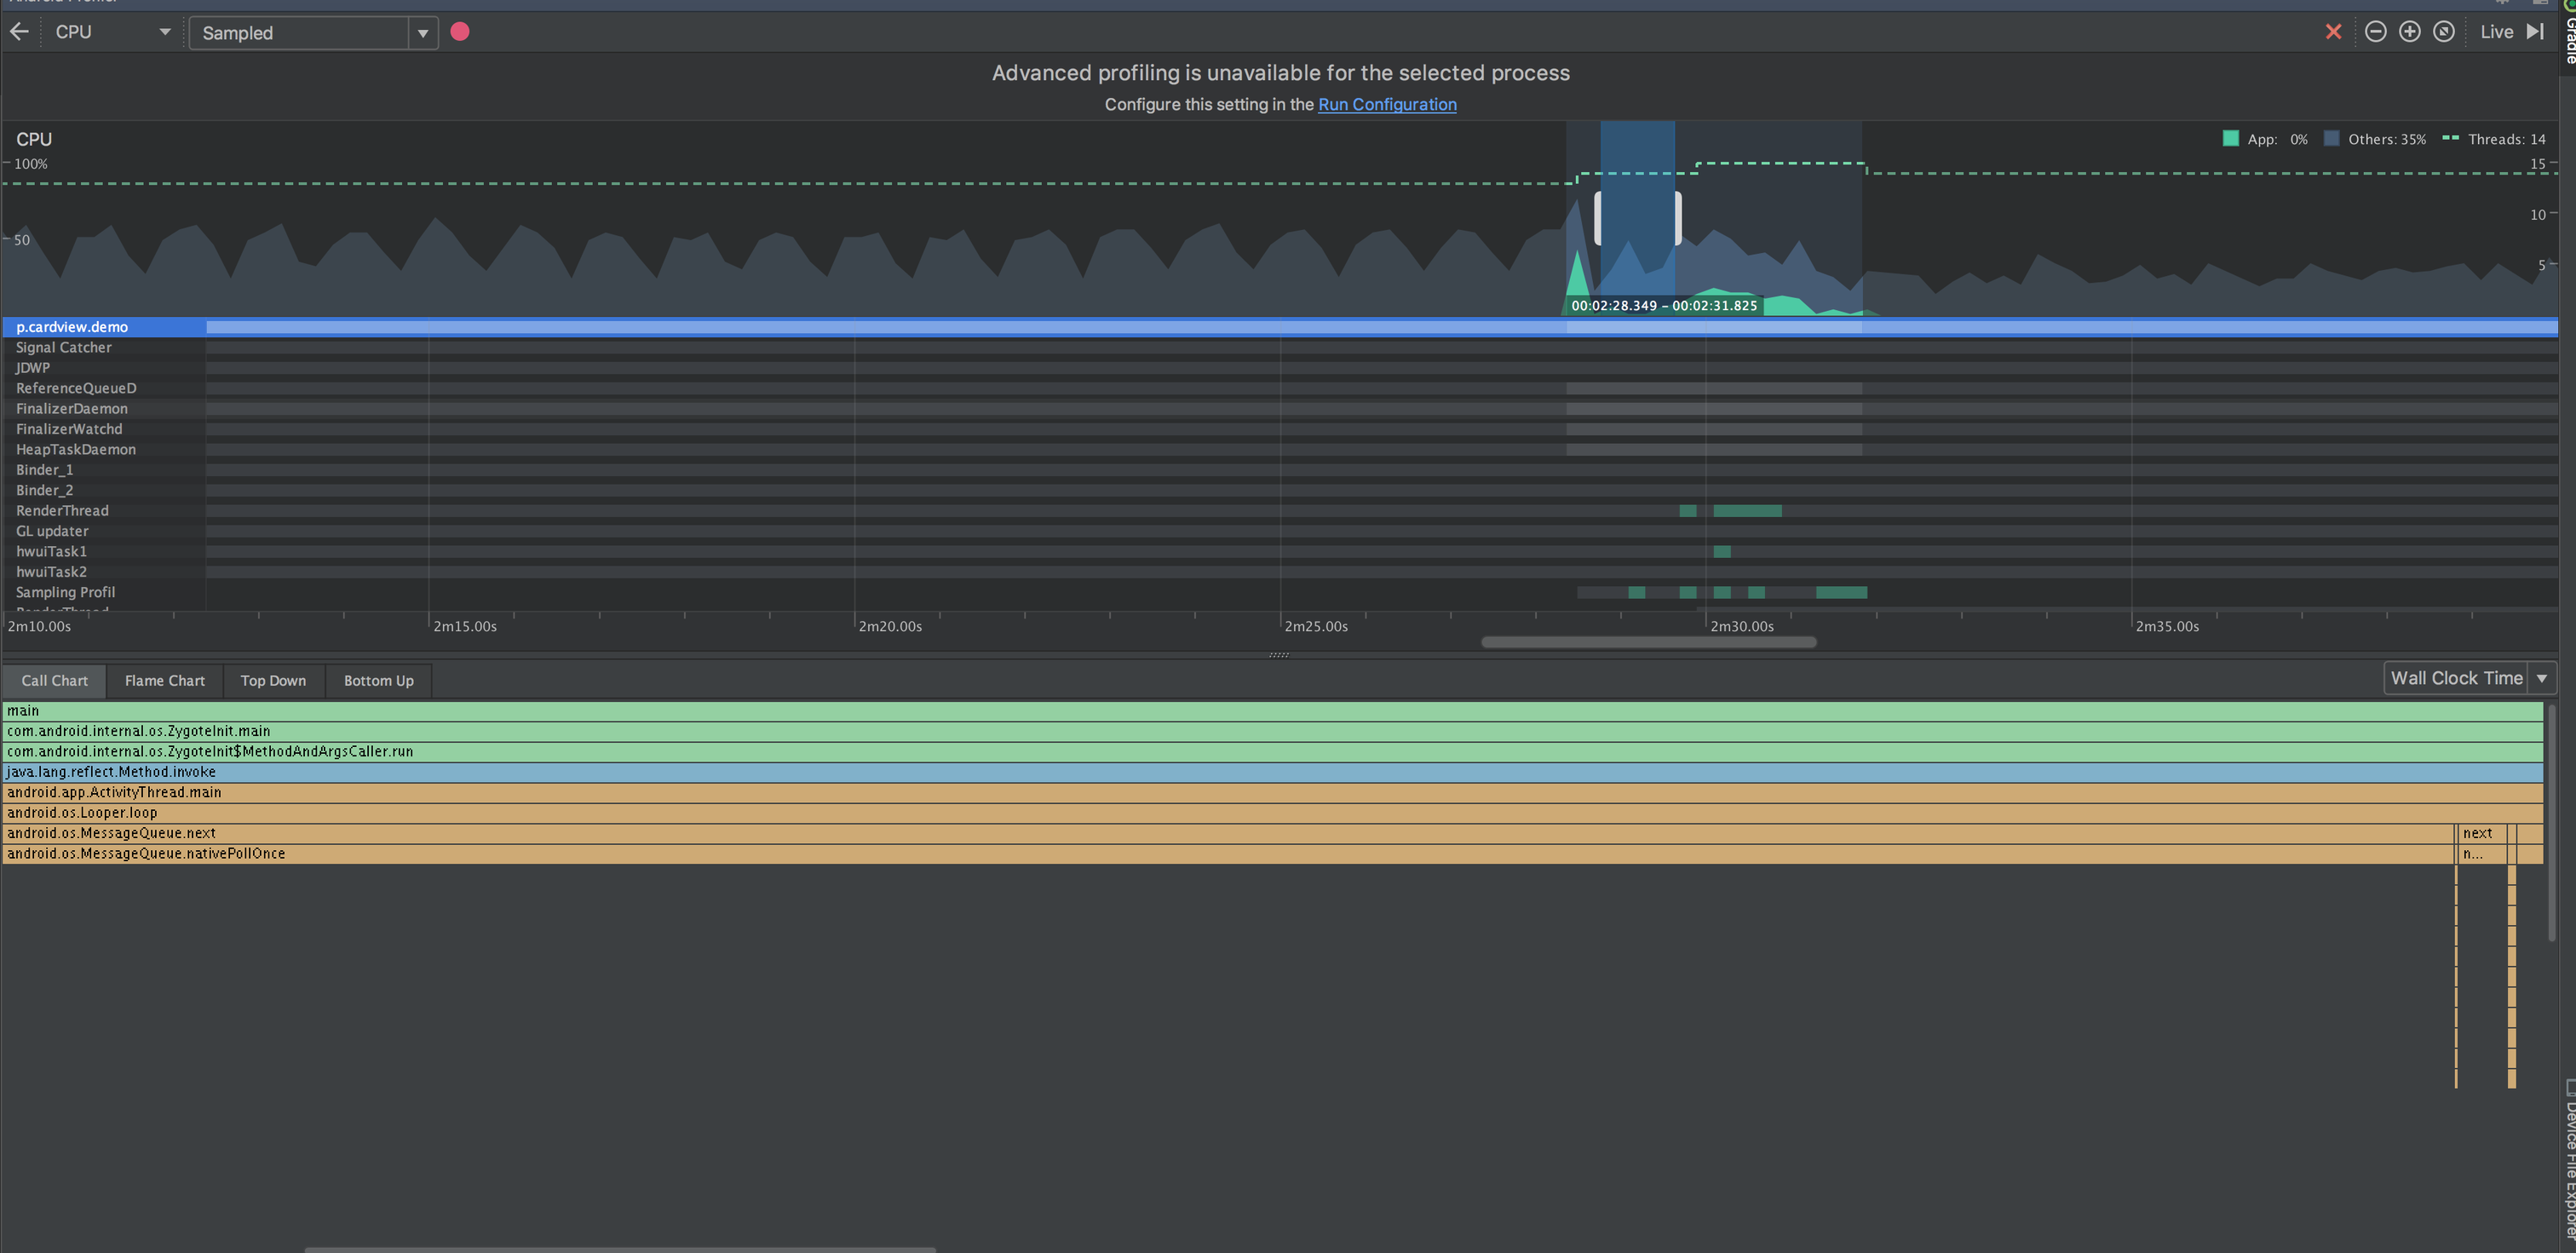Open the CPU profiler type dropdown
Viewport: 2576px width, 1253px height.
click(112, 32)
